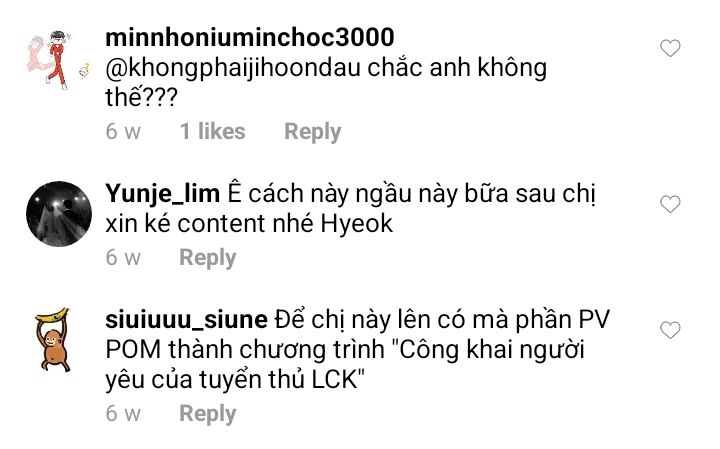This screenshot has width=720, height=449.
Task: Click the 6 w timestamp under siuiuuu_siune's comment
Action: [123, 414]
